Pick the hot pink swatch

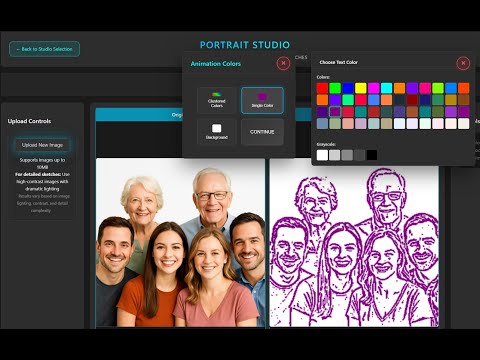(x=425, y=88)
